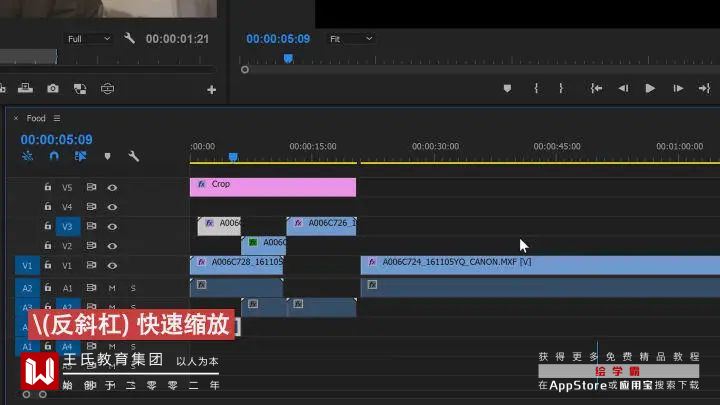
Task: Open the Full playback resolution dropdown
Action: click(x=89, y=39)
